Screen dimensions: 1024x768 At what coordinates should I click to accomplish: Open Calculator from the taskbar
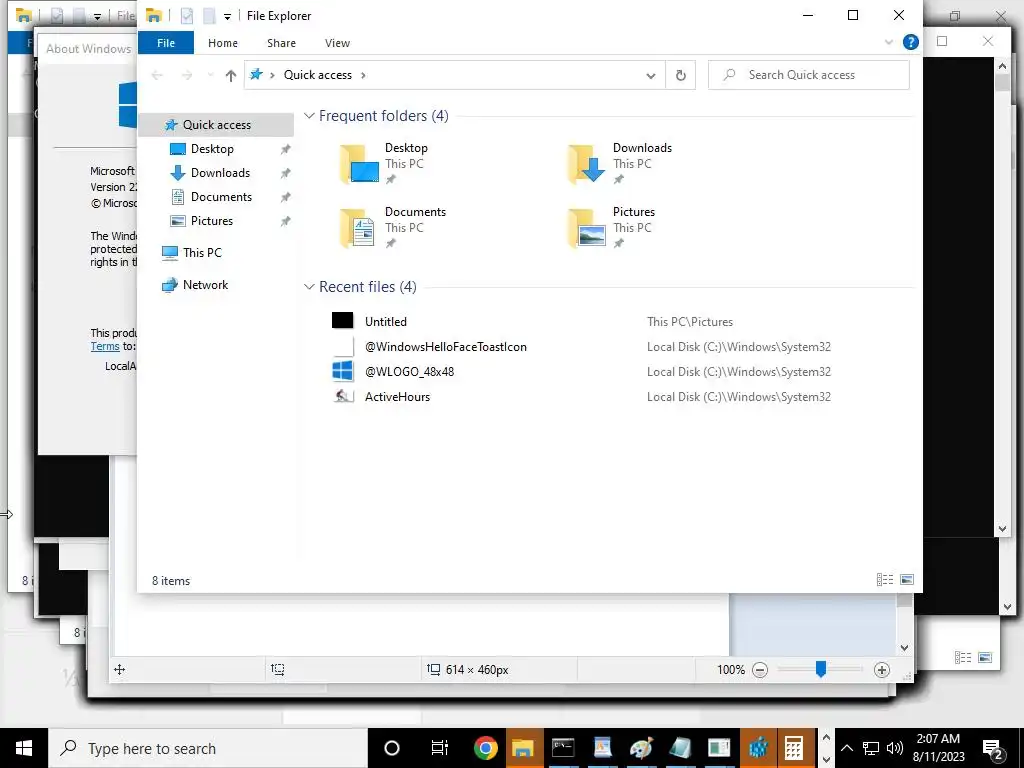coord(793,748)
